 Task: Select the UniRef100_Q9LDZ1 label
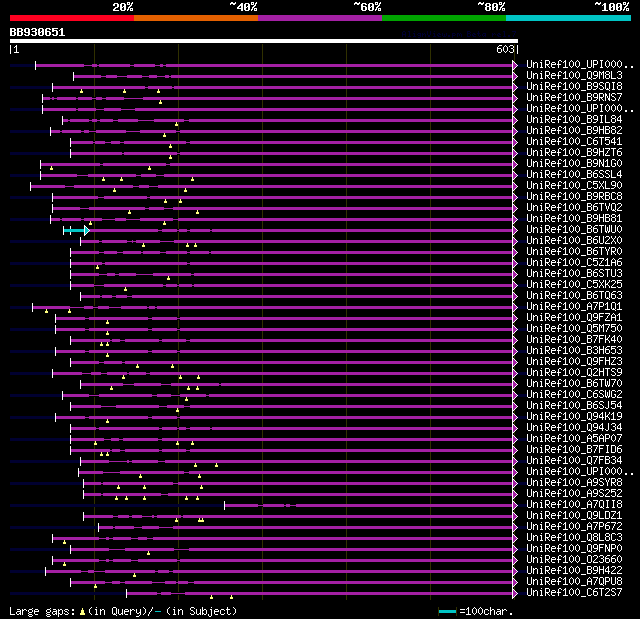574,516
